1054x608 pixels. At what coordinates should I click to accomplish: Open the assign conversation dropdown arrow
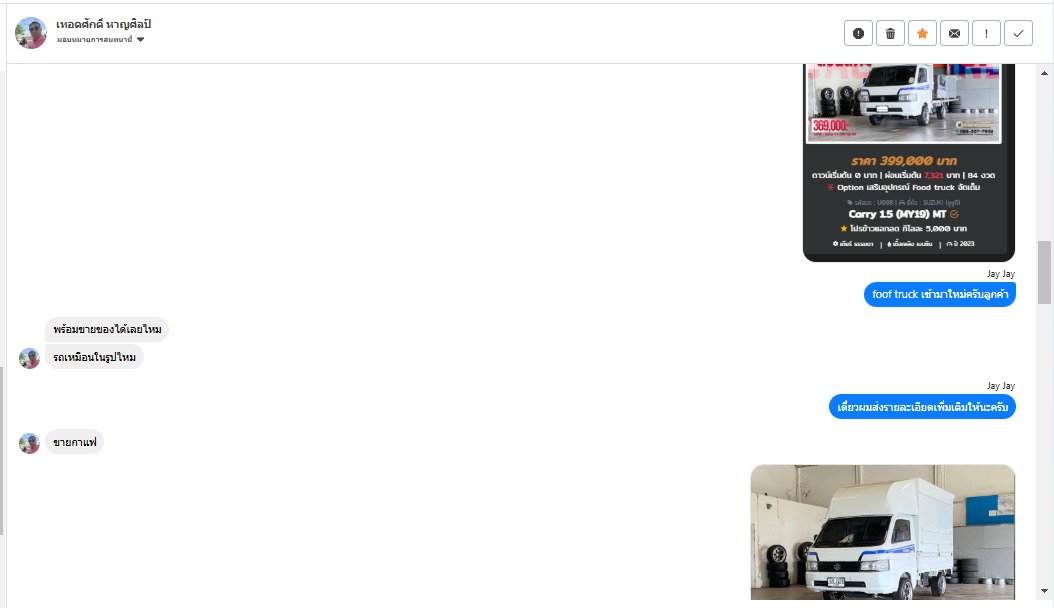140,40
